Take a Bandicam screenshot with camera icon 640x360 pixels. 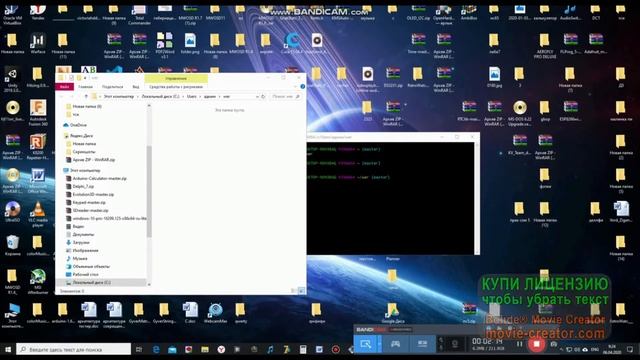coord(553,344)
